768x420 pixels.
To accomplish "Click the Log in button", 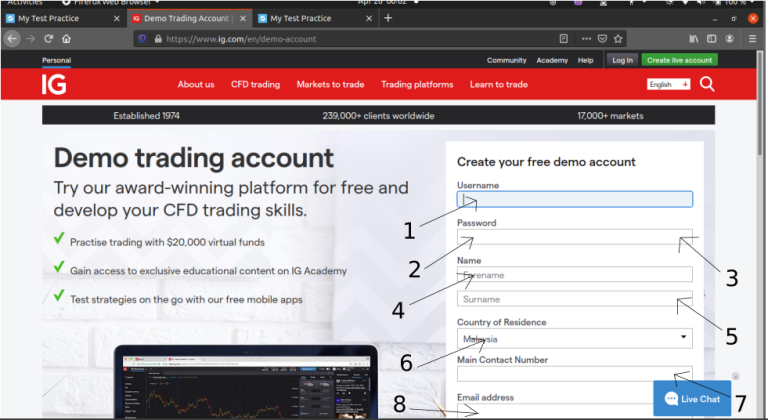I will [x=622, y=60].
